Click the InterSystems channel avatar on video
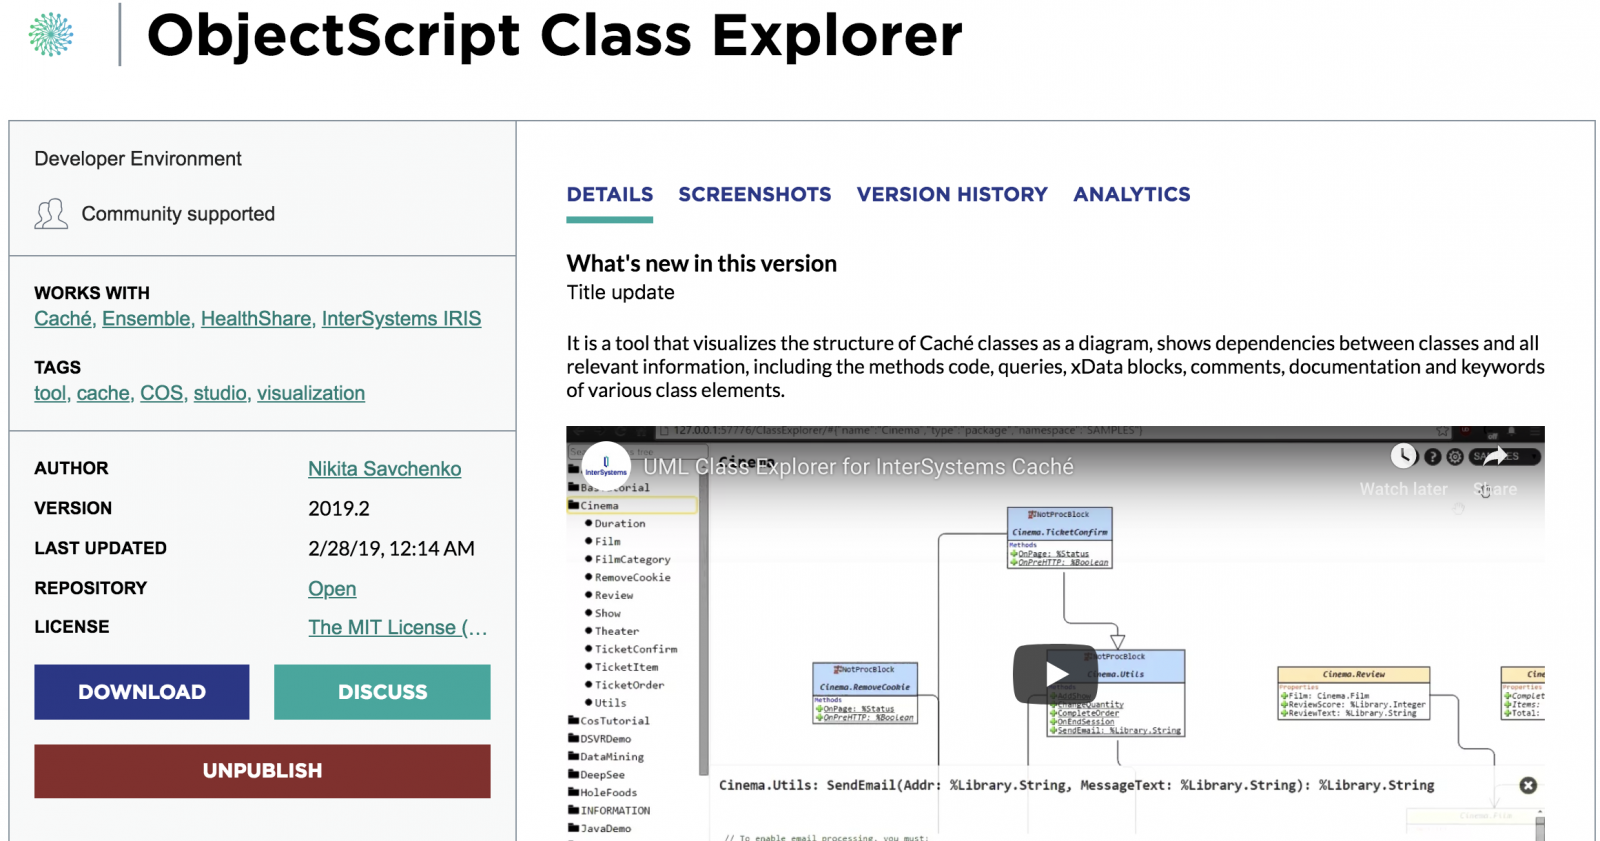This screenshot has height=841, width=1600. click(x=606, y=467)
